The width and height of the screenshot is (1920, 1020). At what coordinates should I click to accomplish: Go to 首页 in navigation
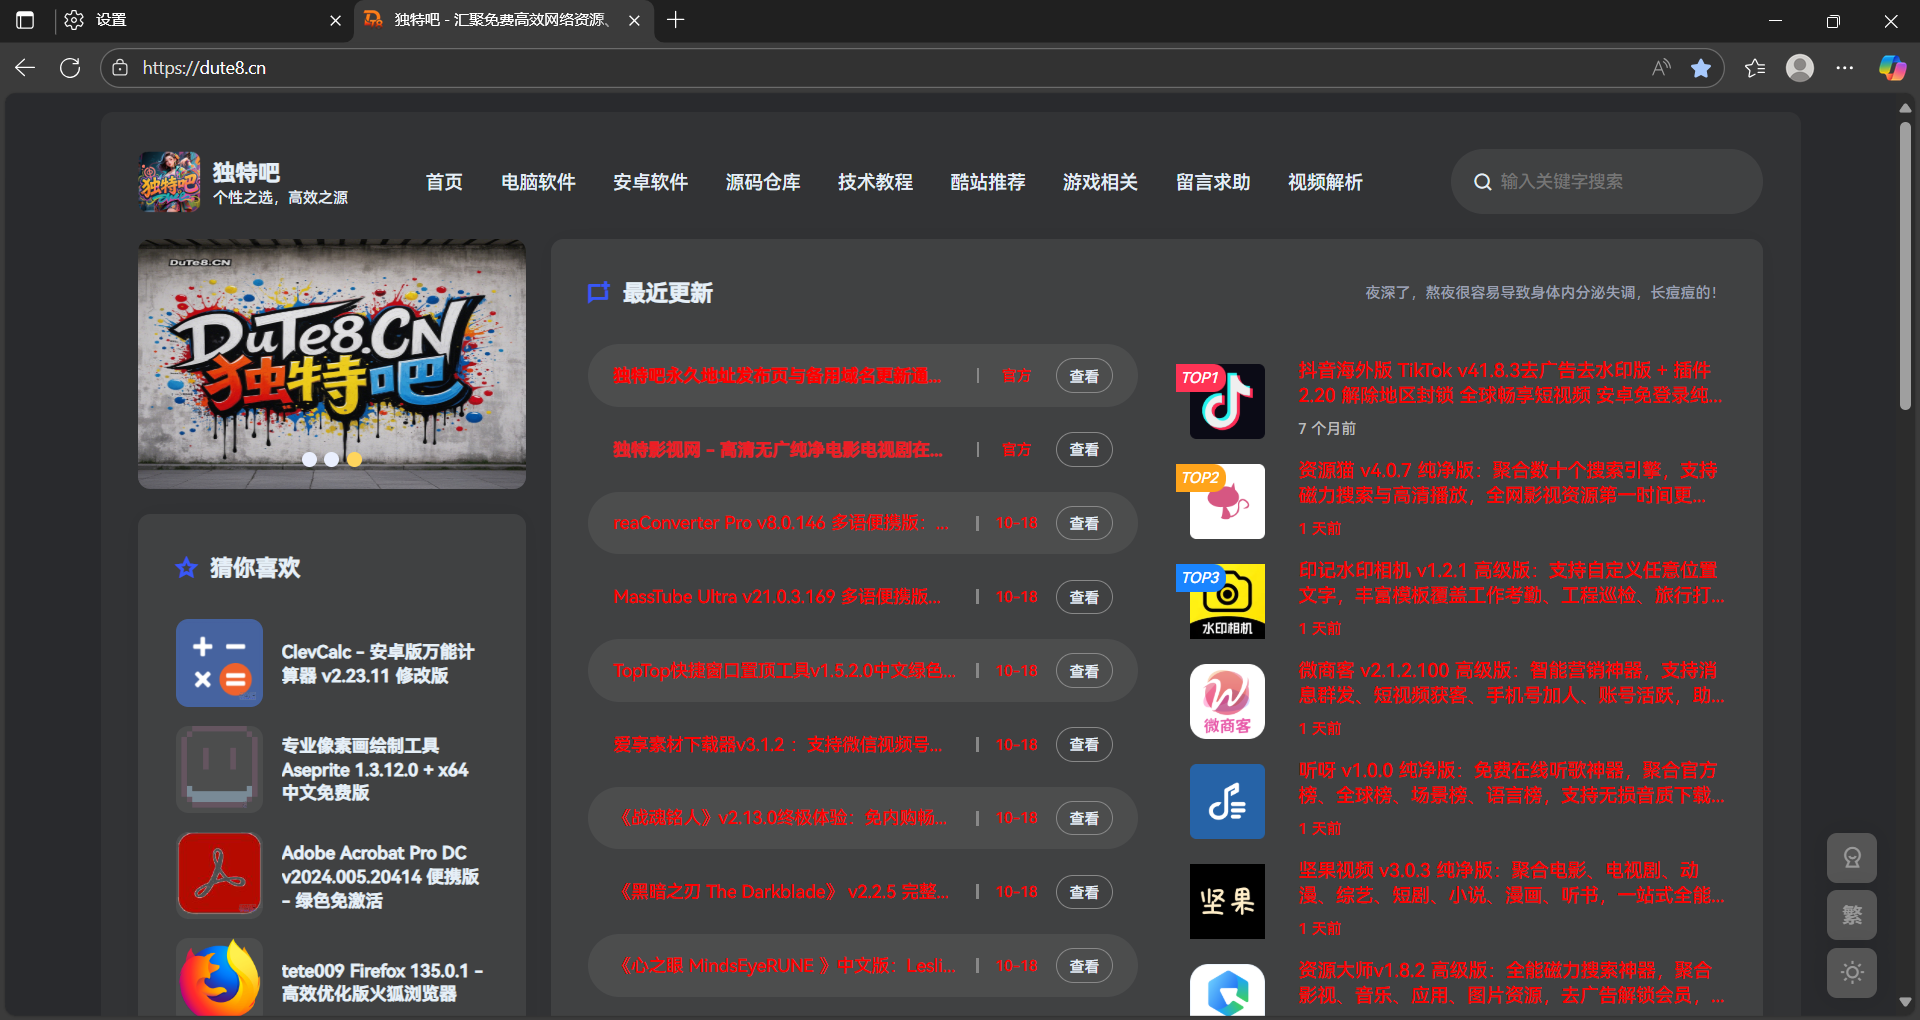[444, 182]
